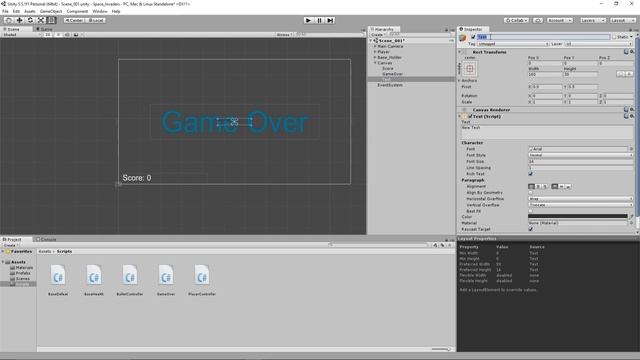The height and width of the screenshot is (360, 640).
Task: Click left horizontal alignment button
Action: click(531, 186)
